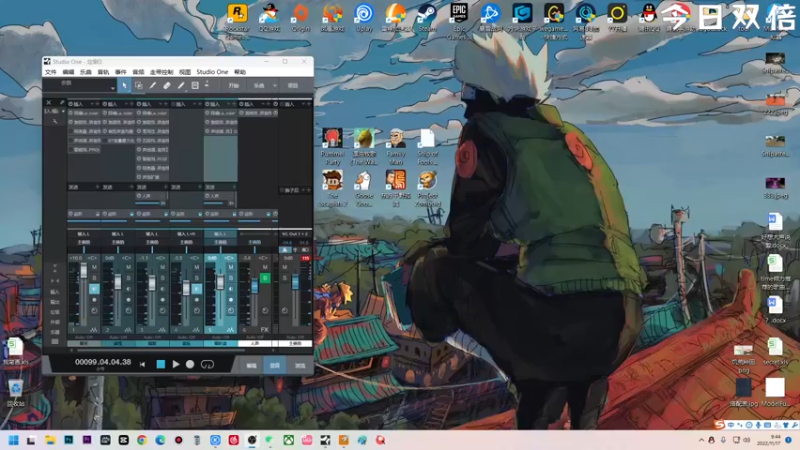Open channel 1 inserts dropdown arrow
This screenshot has height=450, width=800.
[91, 104]
